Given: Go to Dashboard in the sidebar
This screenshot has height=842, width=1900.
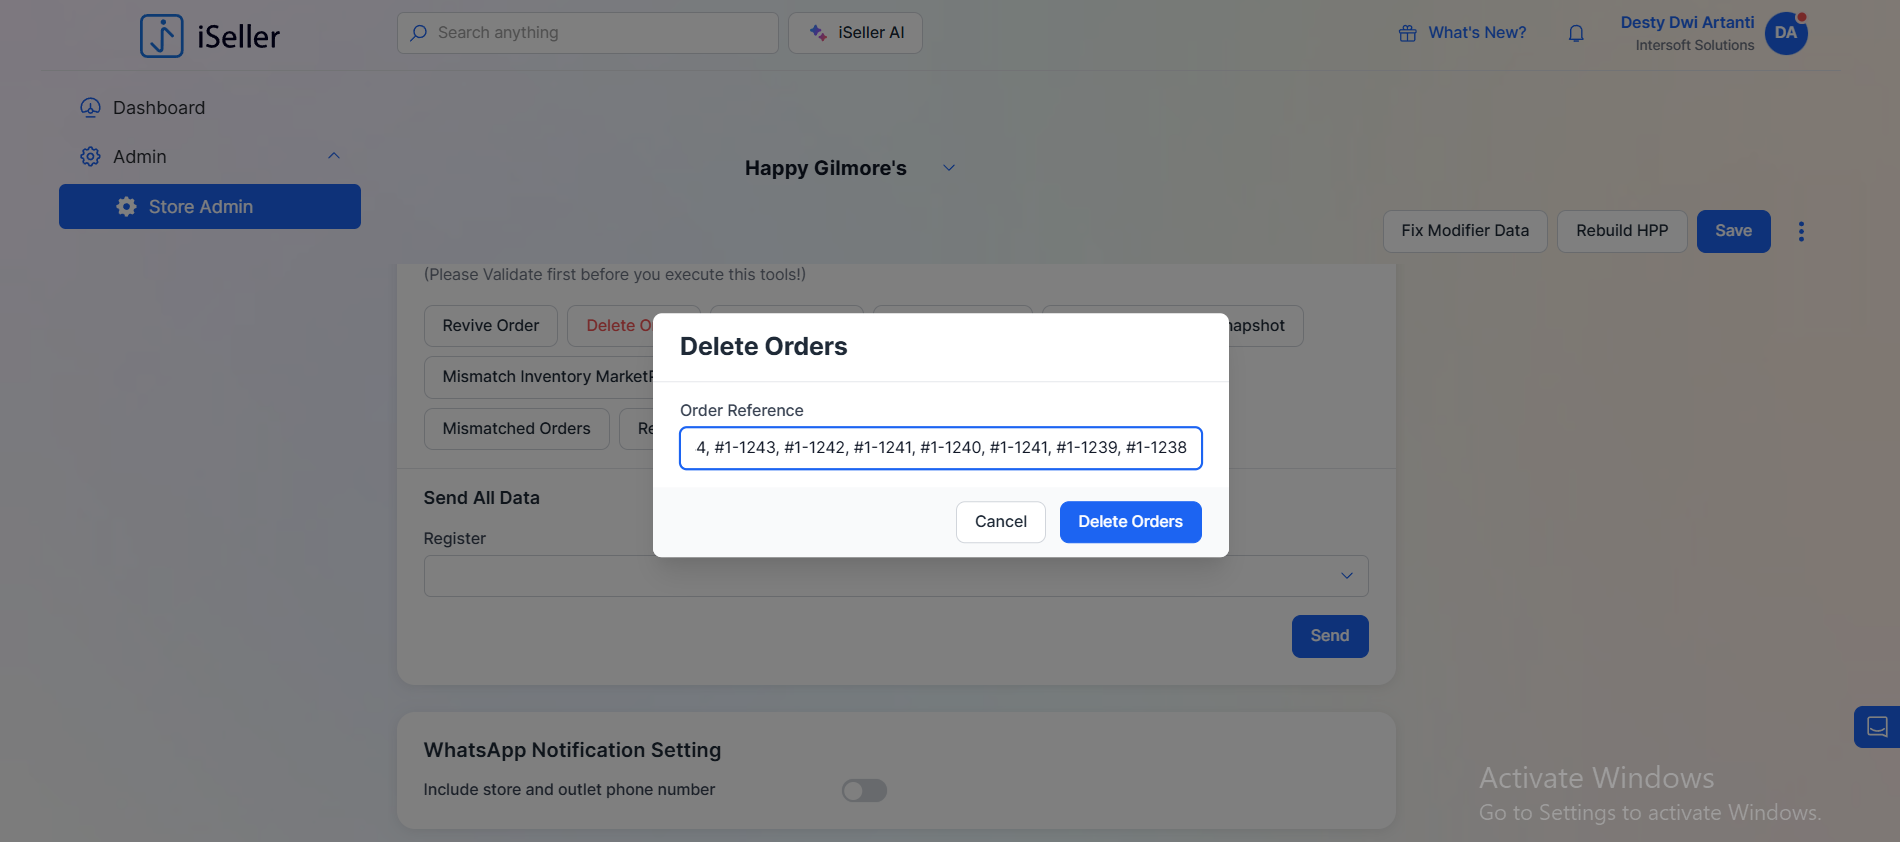Looking at the screenshot, I should coord(159,108).
